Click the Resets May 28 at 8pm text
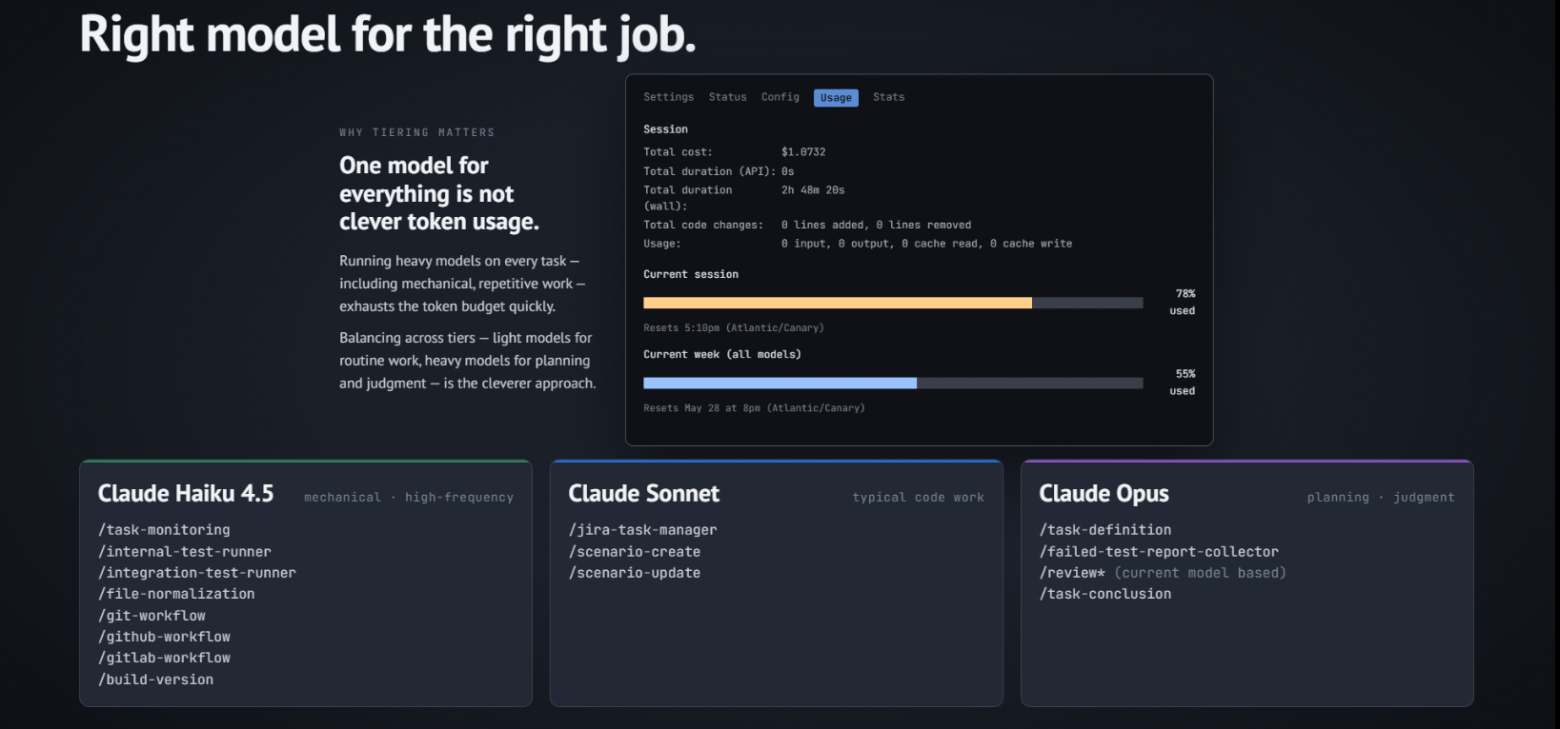This screenshot has height=729, width=1560. point(754,408)
